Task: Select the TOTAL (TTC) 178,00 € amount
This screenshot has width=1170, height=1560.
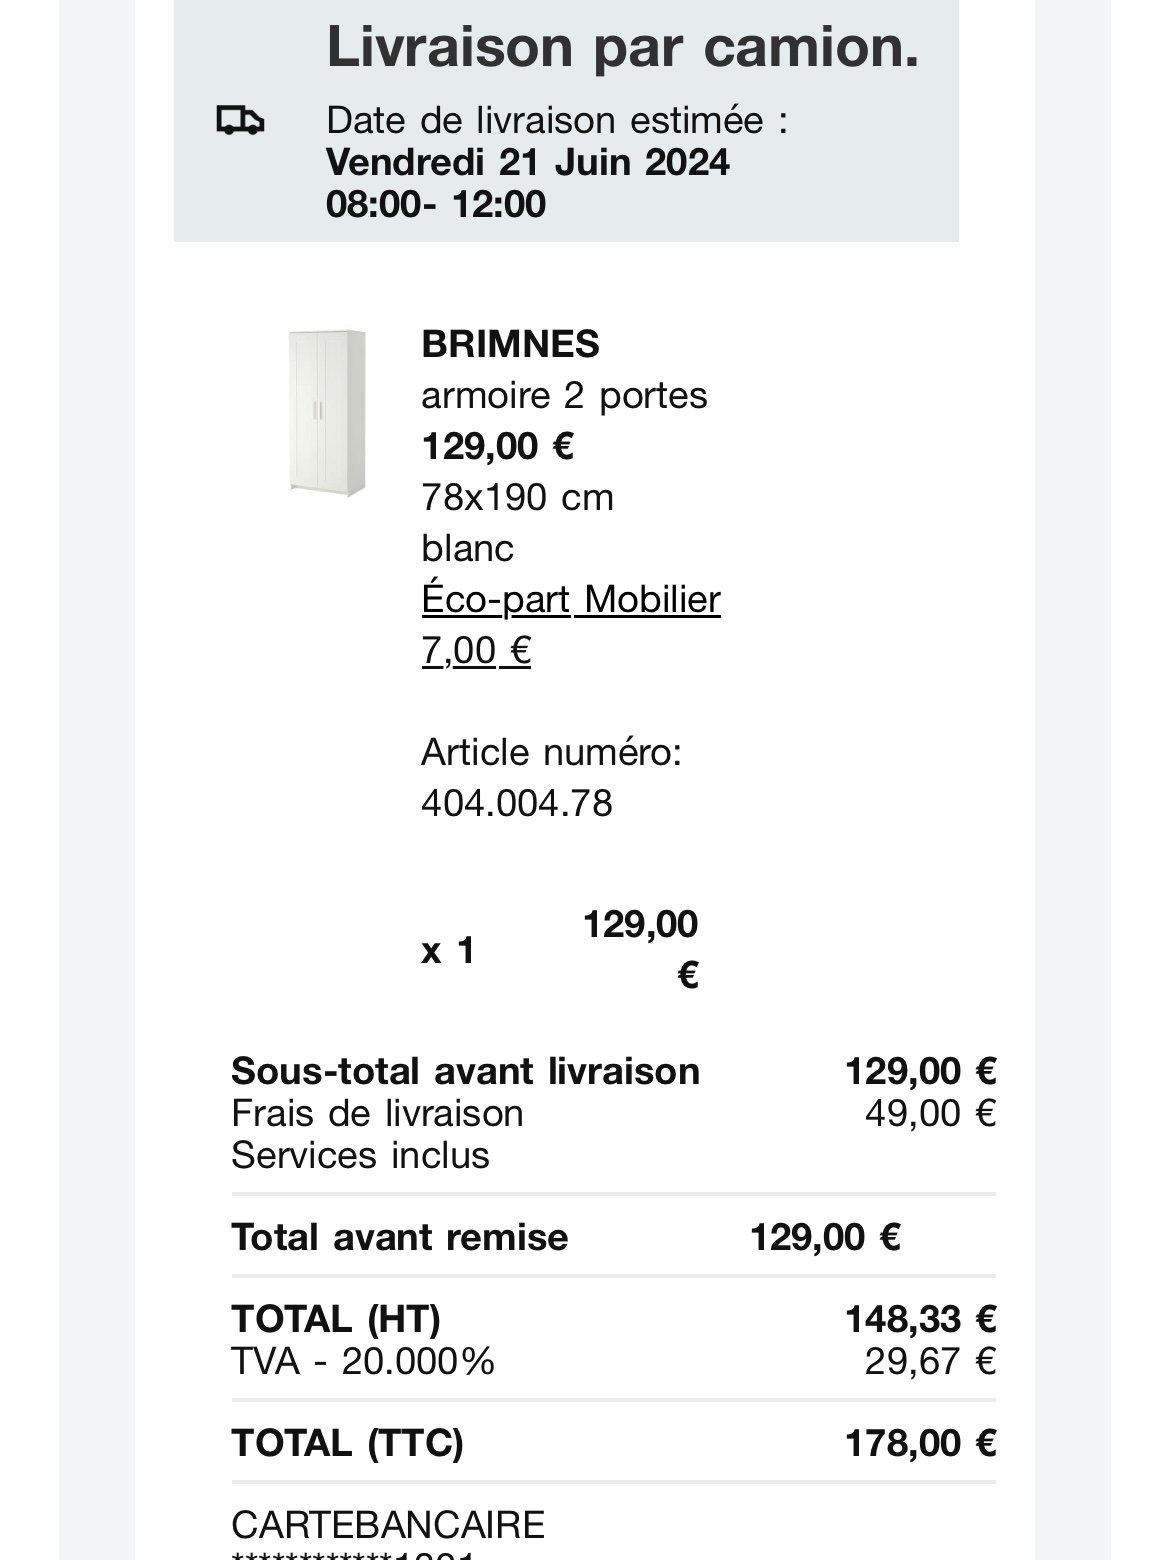Action: pyautogui.click(x=920, y=1443)
